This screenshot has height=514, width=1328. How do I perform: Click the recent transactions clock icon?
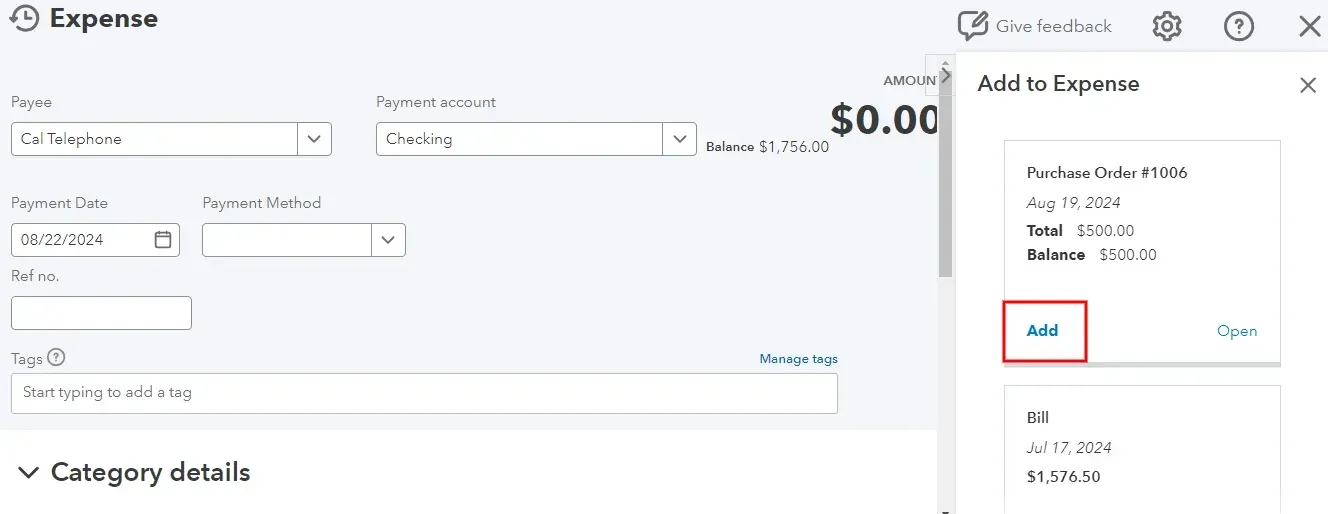coord(24,18)
